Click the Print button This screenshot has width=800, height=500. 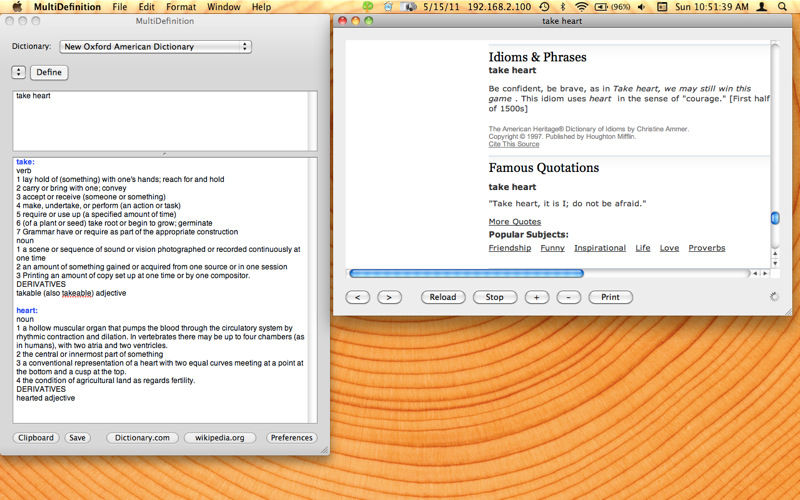(x=610, y=297)
